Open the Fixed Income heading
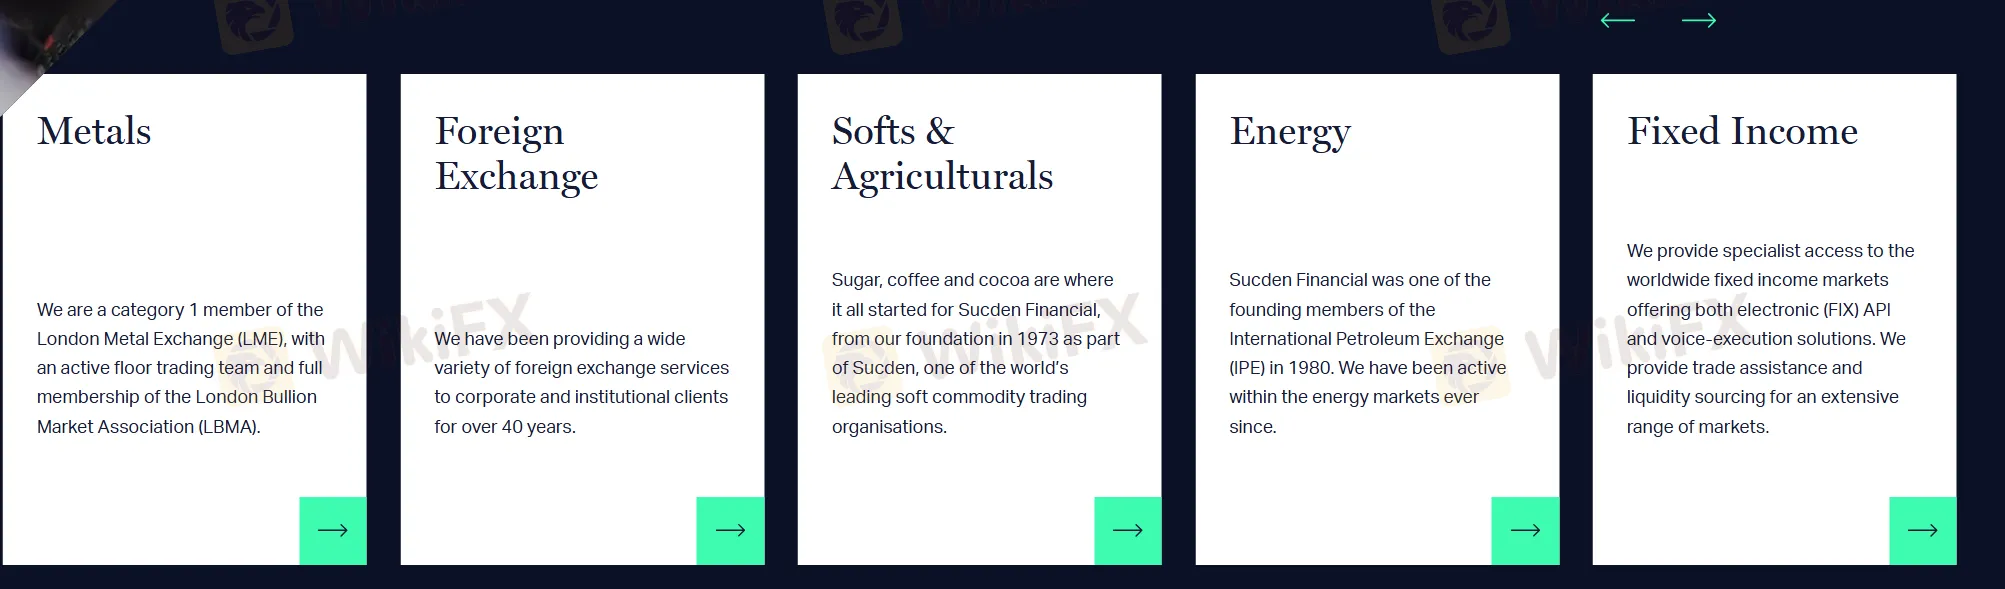 1742,131
